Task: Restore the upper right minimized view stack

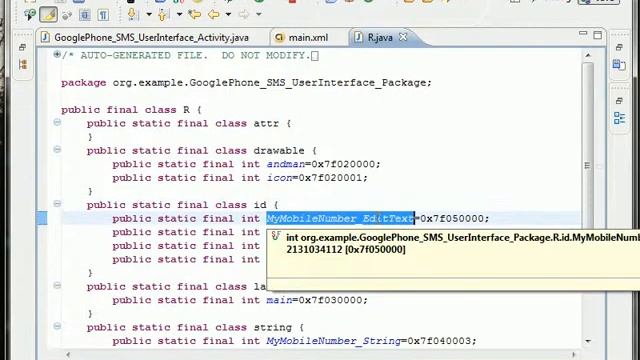Action: tap(619, 47)
